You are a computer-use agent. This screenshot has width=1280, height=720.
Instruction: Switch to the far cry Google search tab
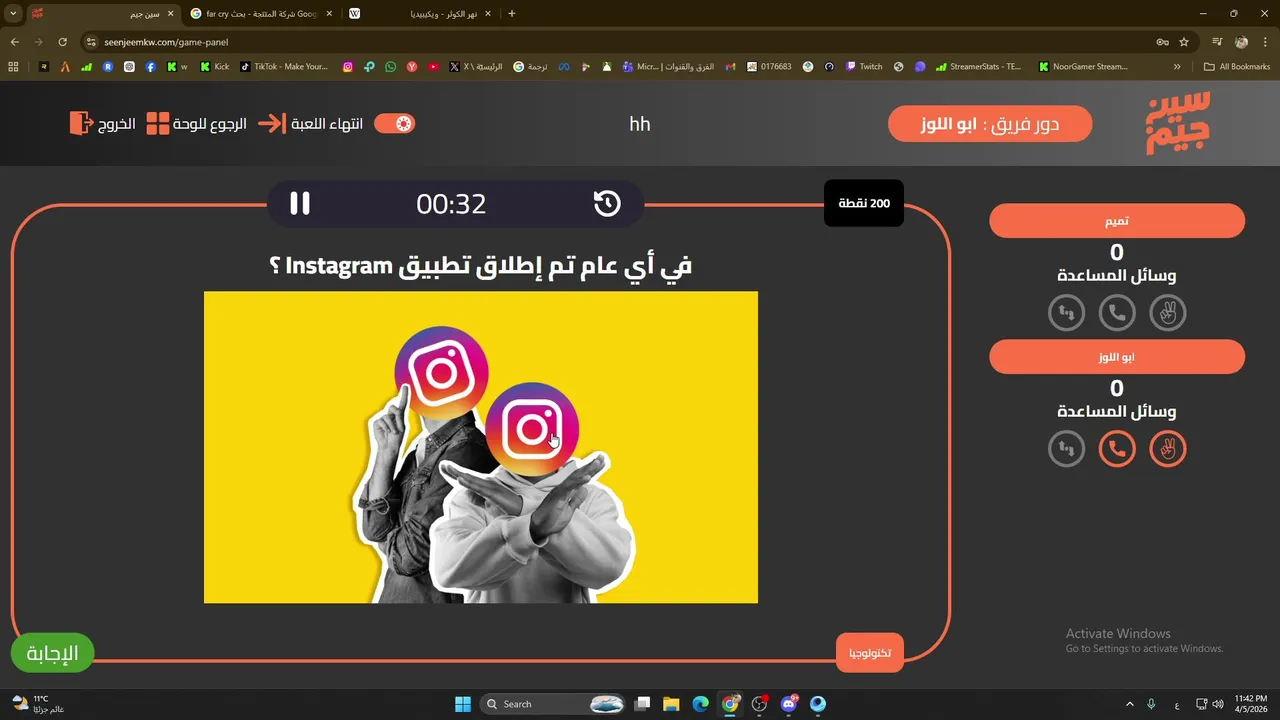point(262,14)
